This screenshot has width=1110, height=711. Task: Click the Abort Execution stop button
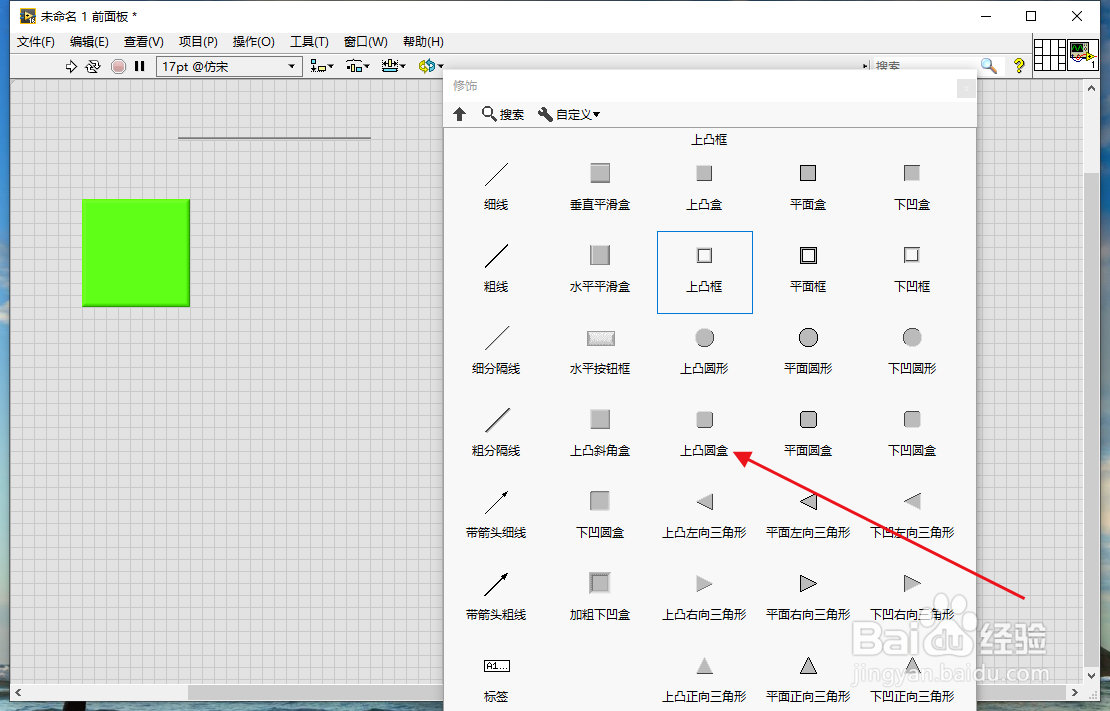click(x=119, y=67)
